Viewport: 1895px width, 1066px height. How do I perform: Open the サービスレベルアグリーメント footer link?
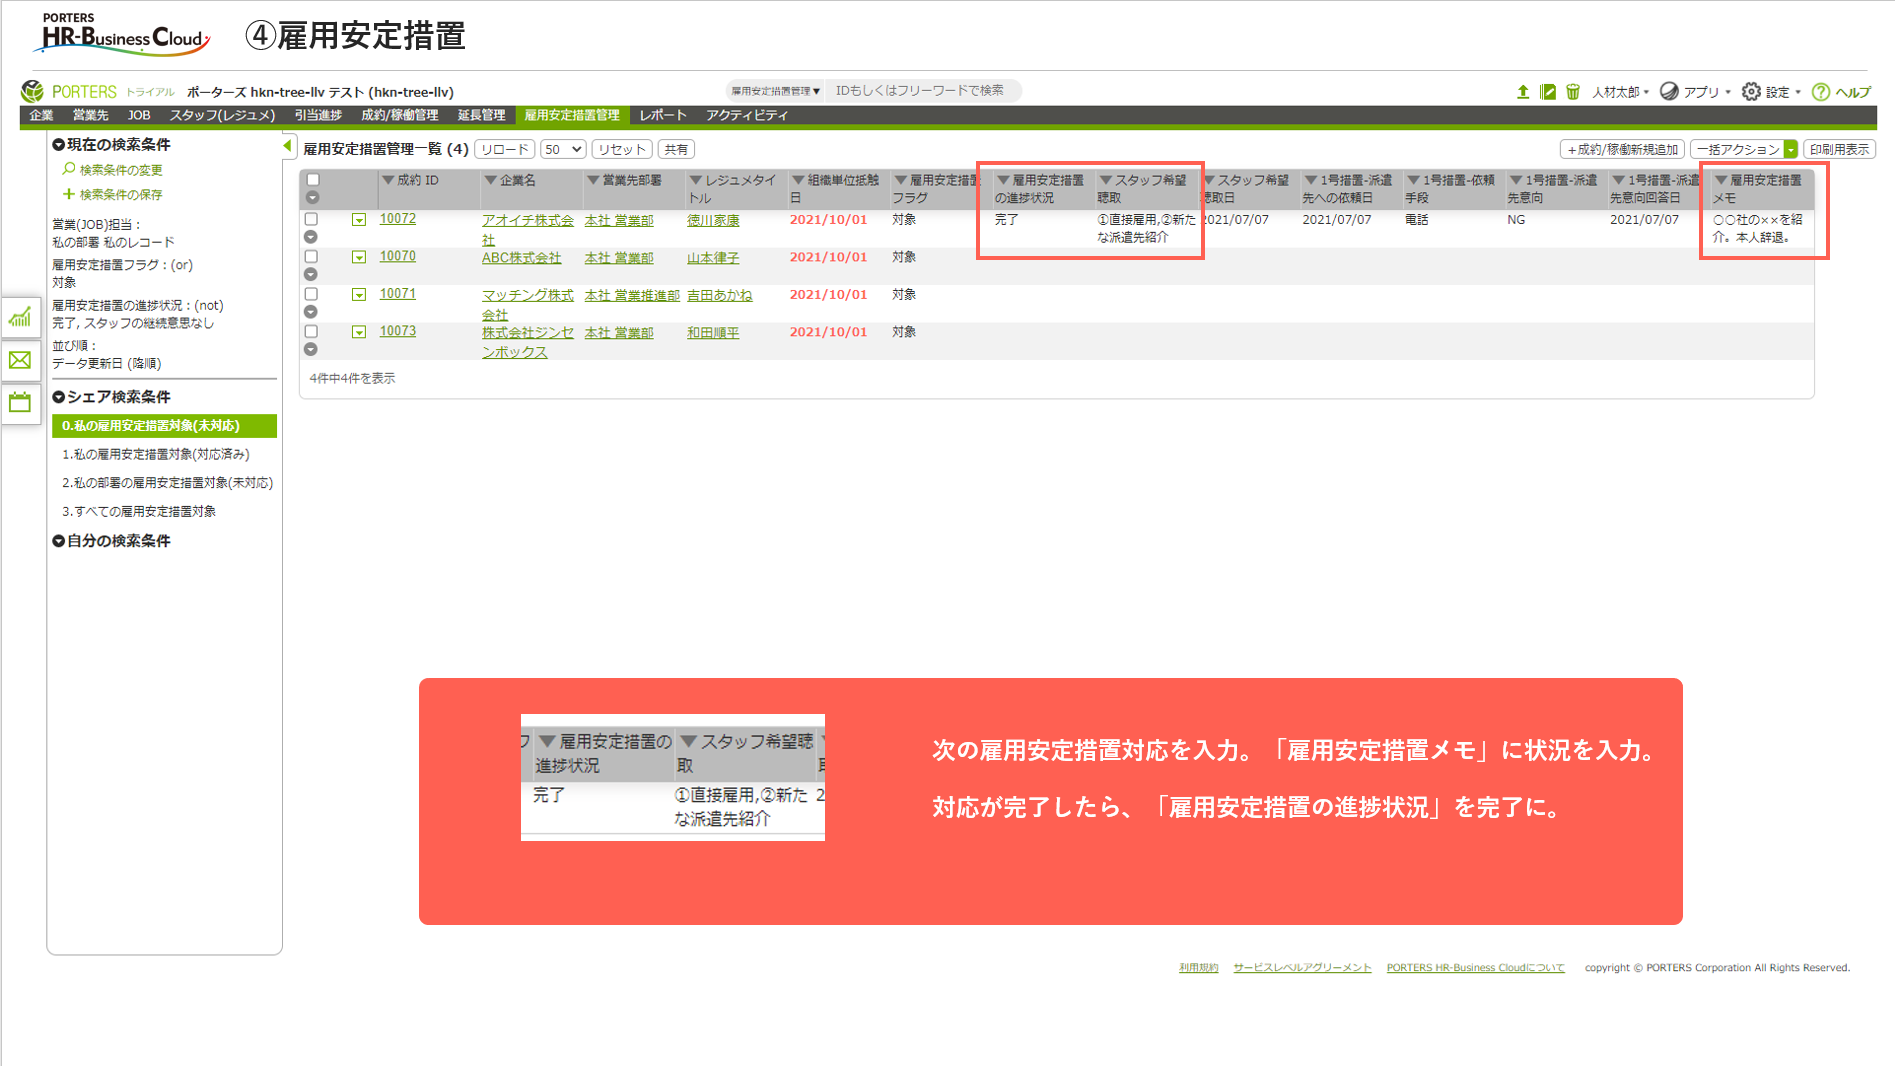(x=1302, y=967)
